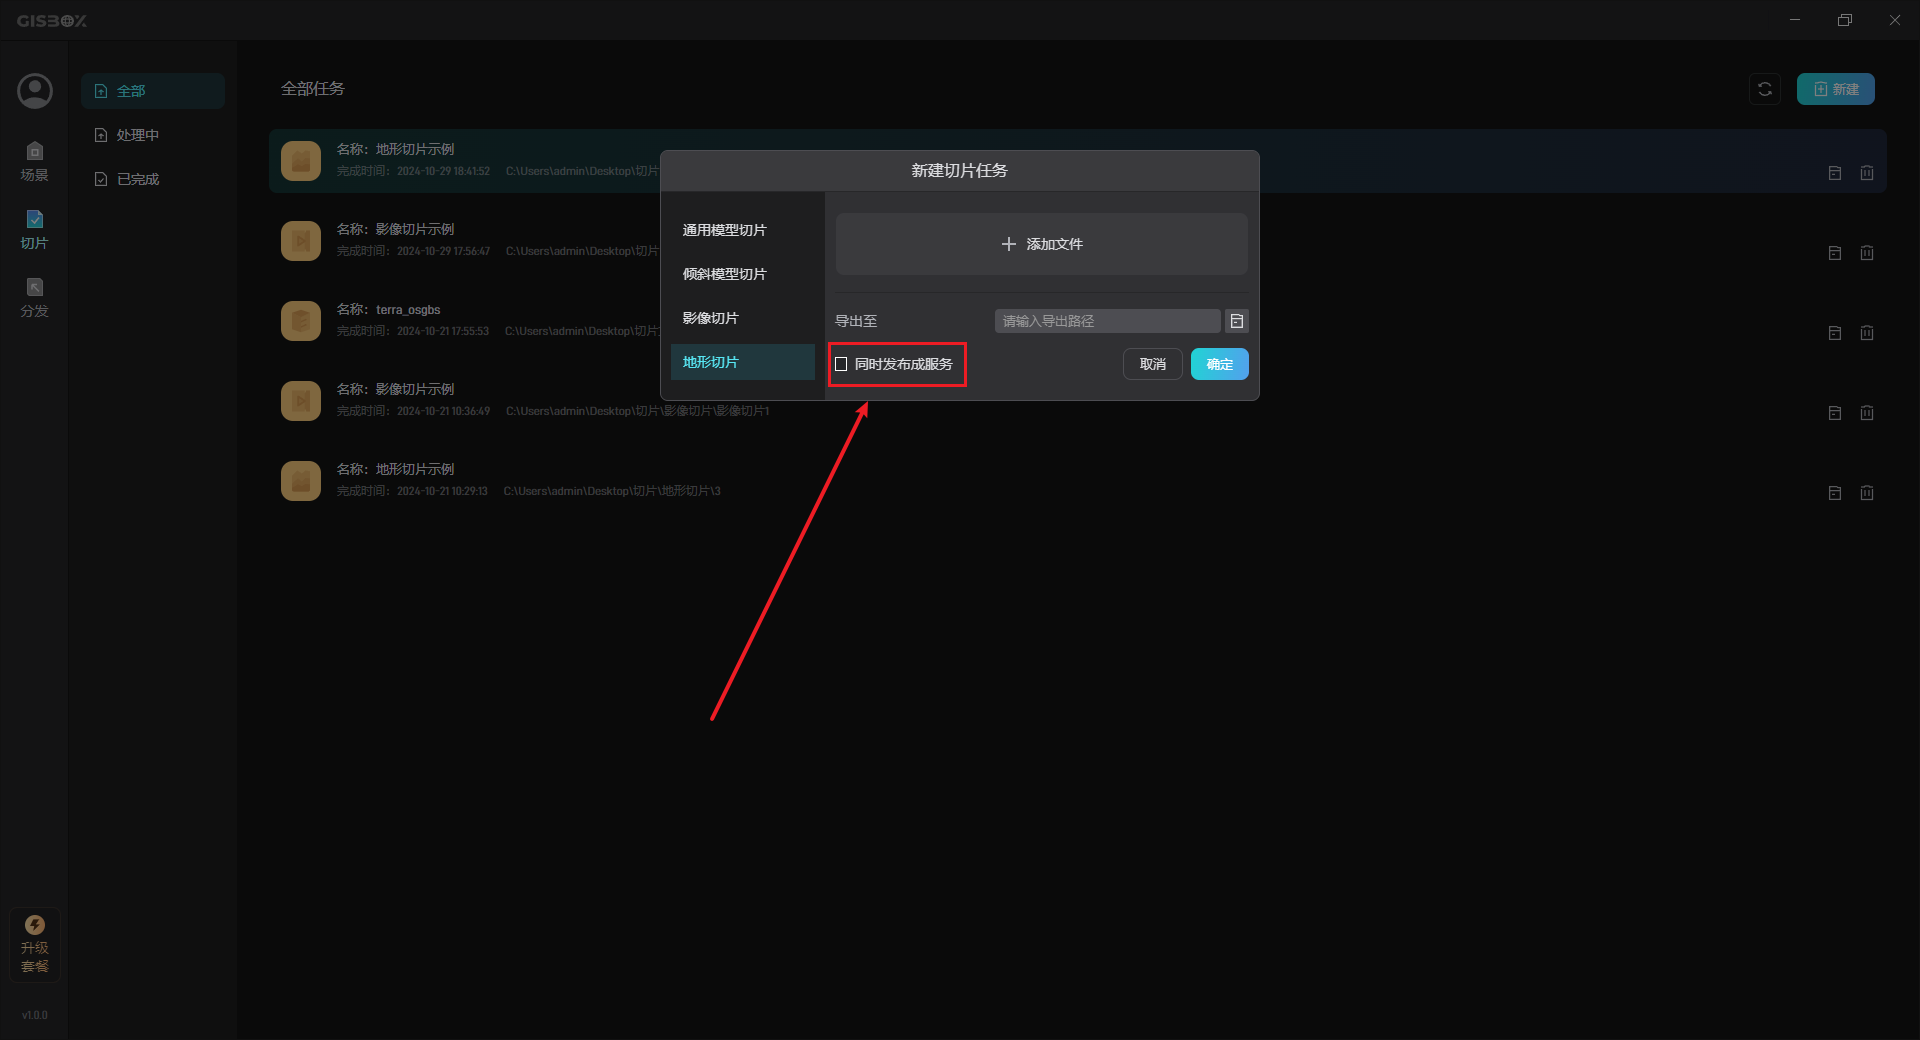Open the 切片 sidebar section
The width and height of the screenshot is (1920, 1040).
pyautogui.click(x=35, y=230)
